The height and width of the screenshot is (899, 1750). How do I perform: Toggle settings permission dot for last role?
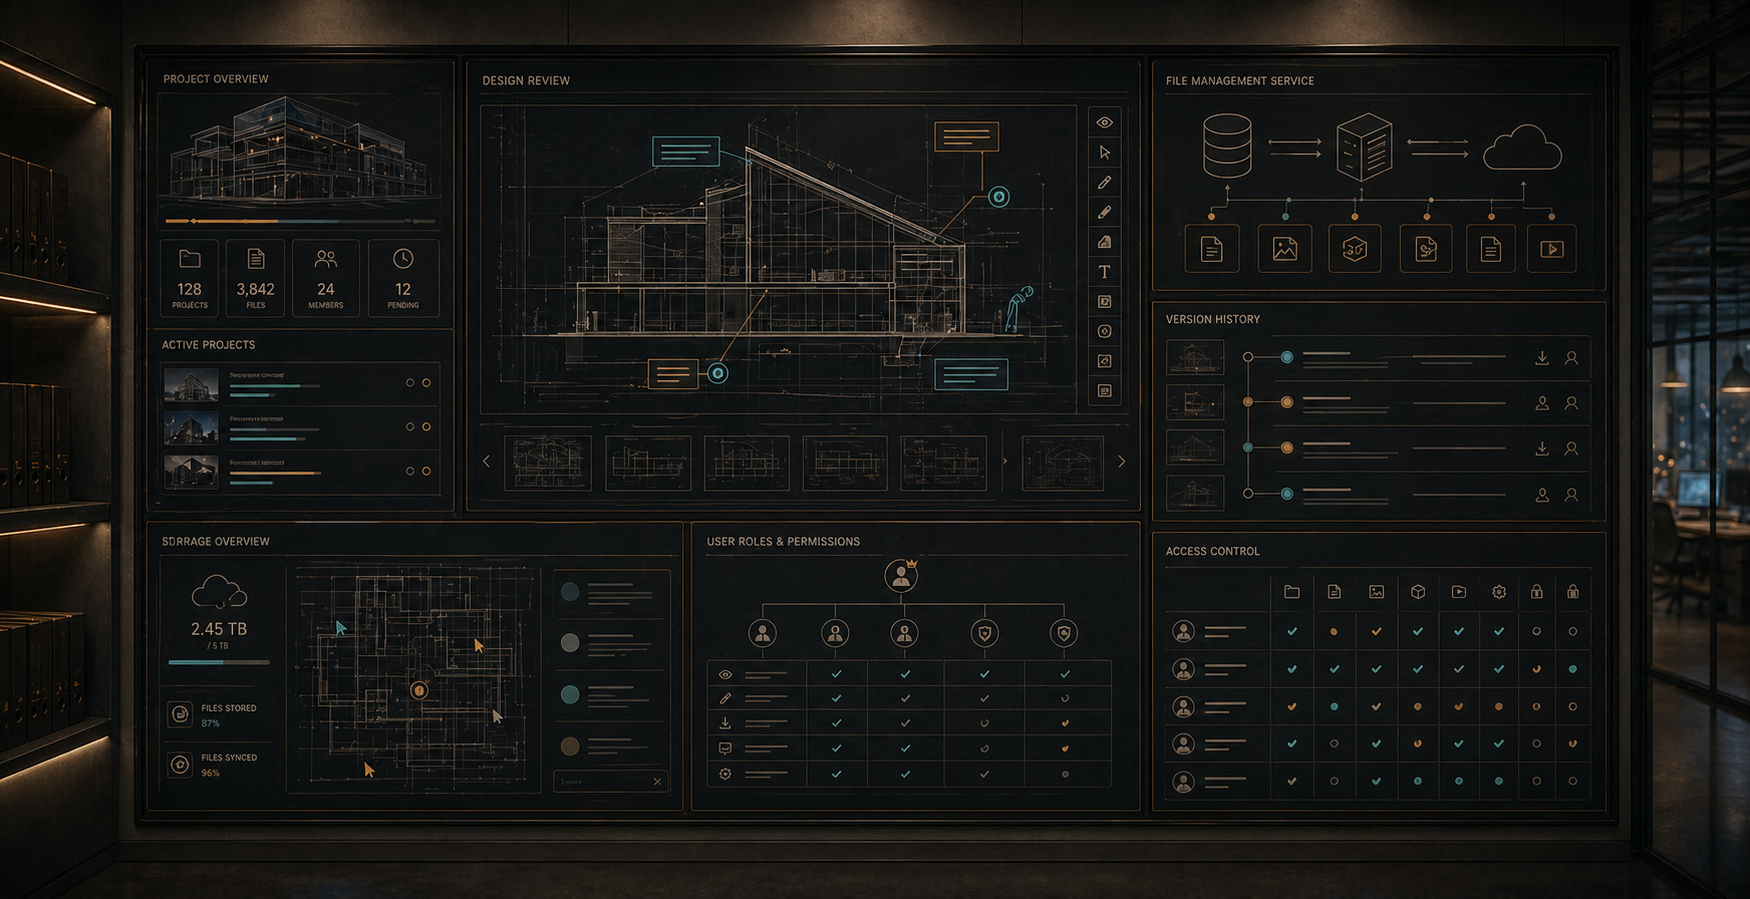[x=1065, y=774]
